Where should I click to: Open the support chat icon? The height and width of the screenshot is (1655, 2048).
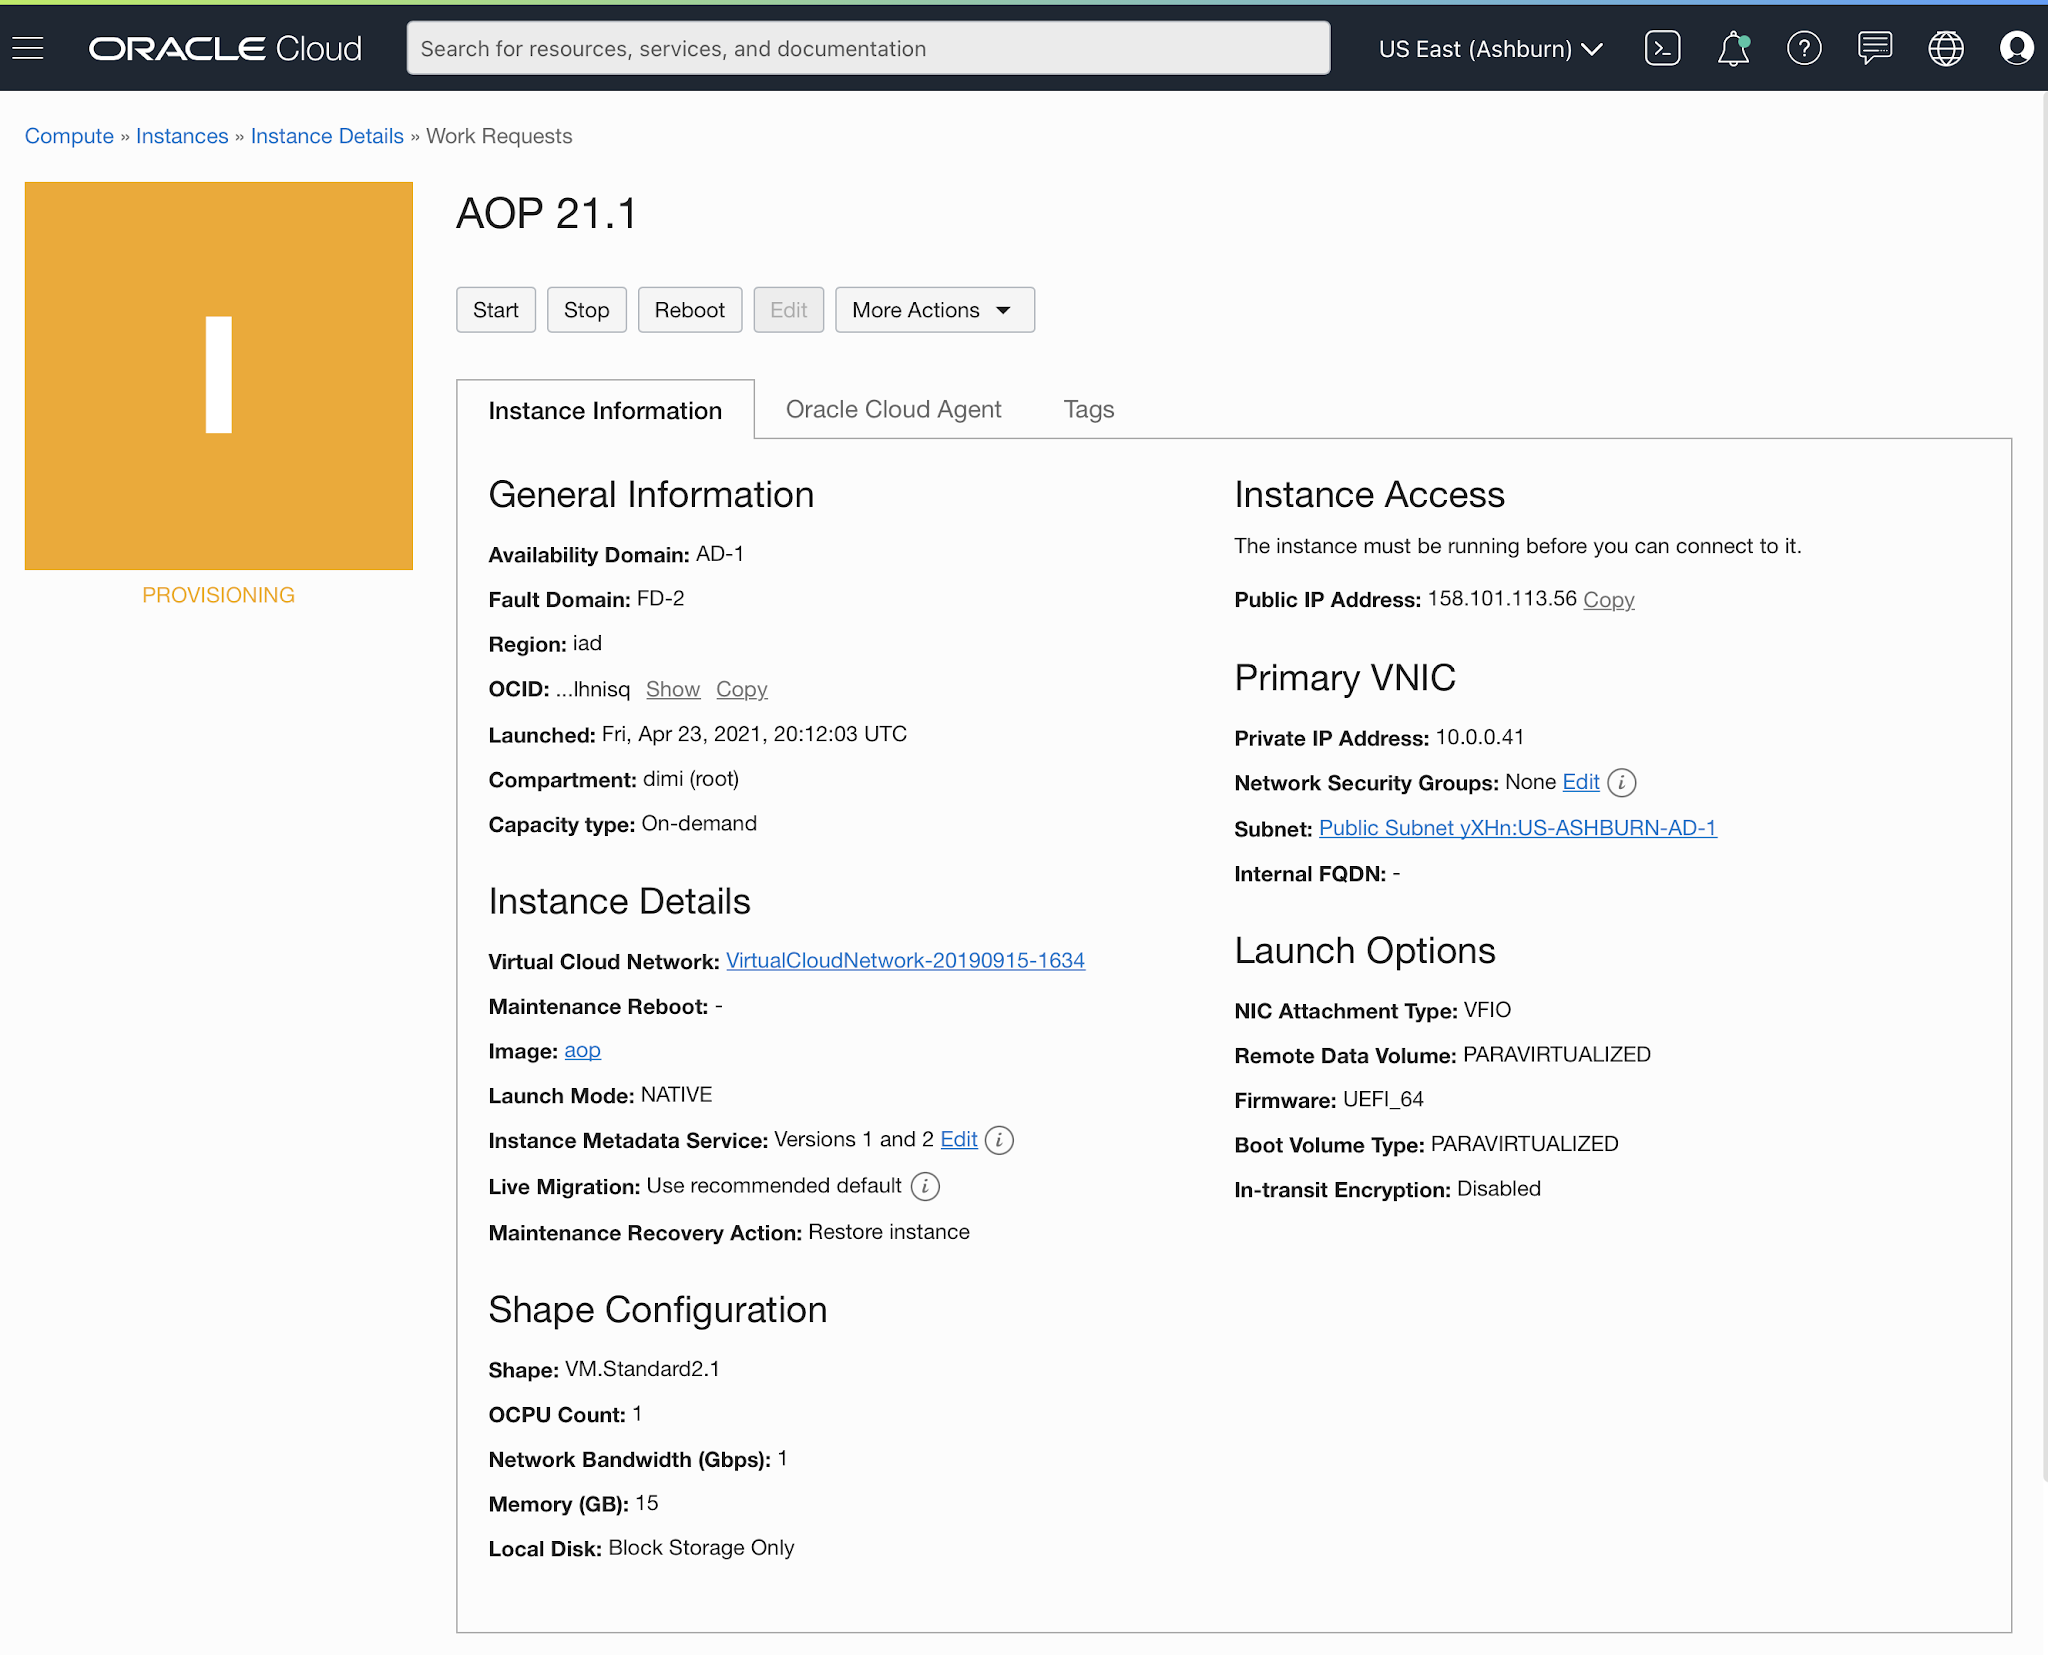tap(1875, 48)
